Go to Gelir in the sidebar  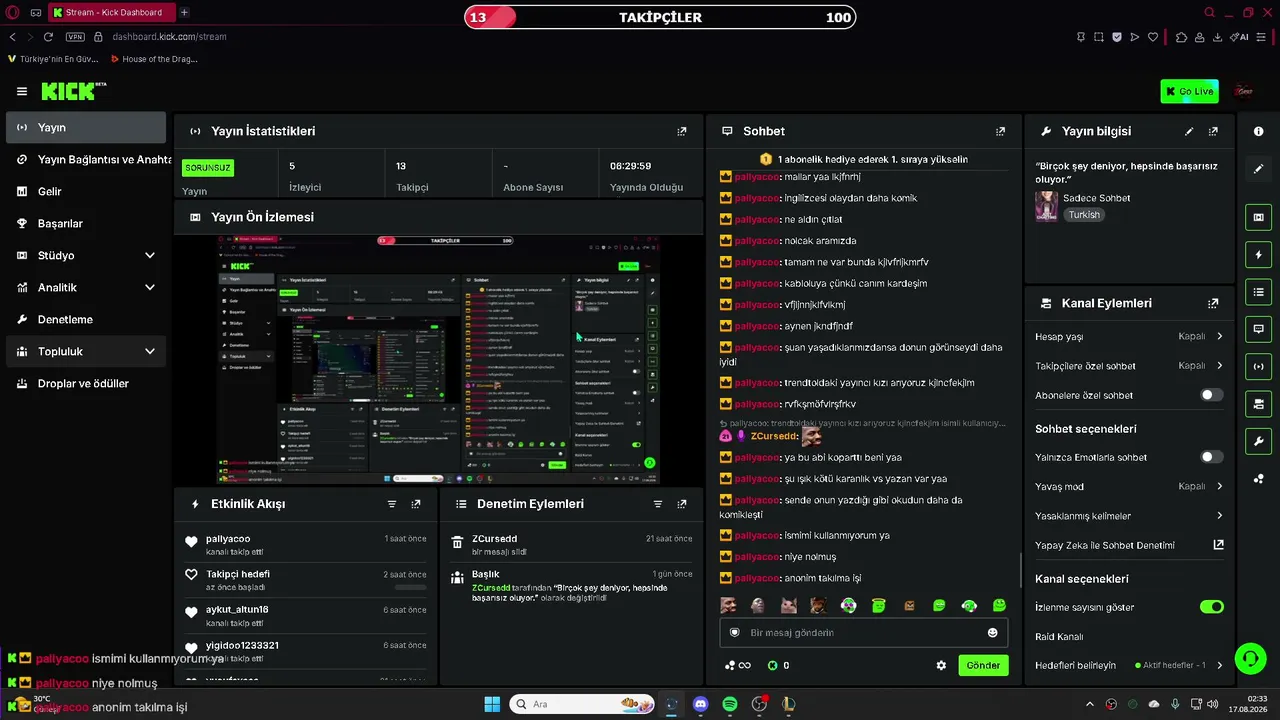[x=86, y=191]
